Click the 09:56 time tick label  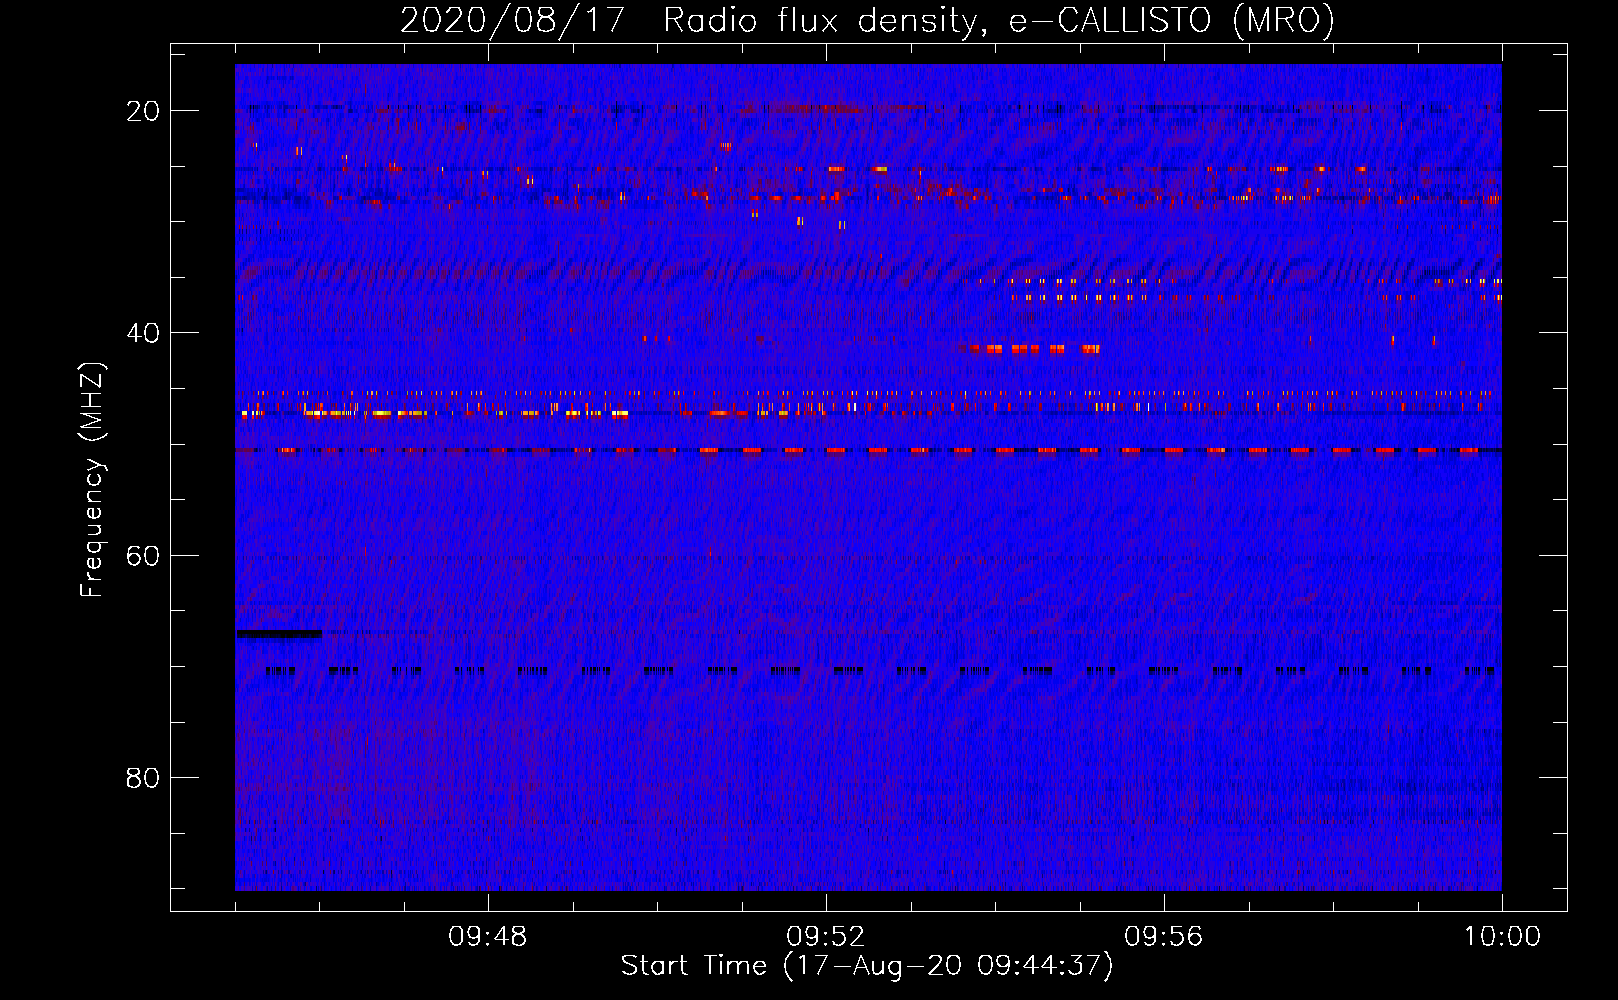tap(1164, 937)
